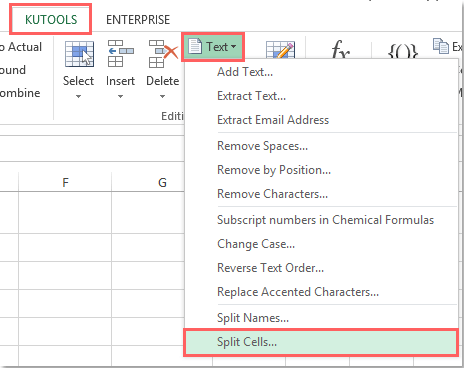Pick Remove Spaces... from the menu
Screen dimensions: 464x368
point(262,146)
